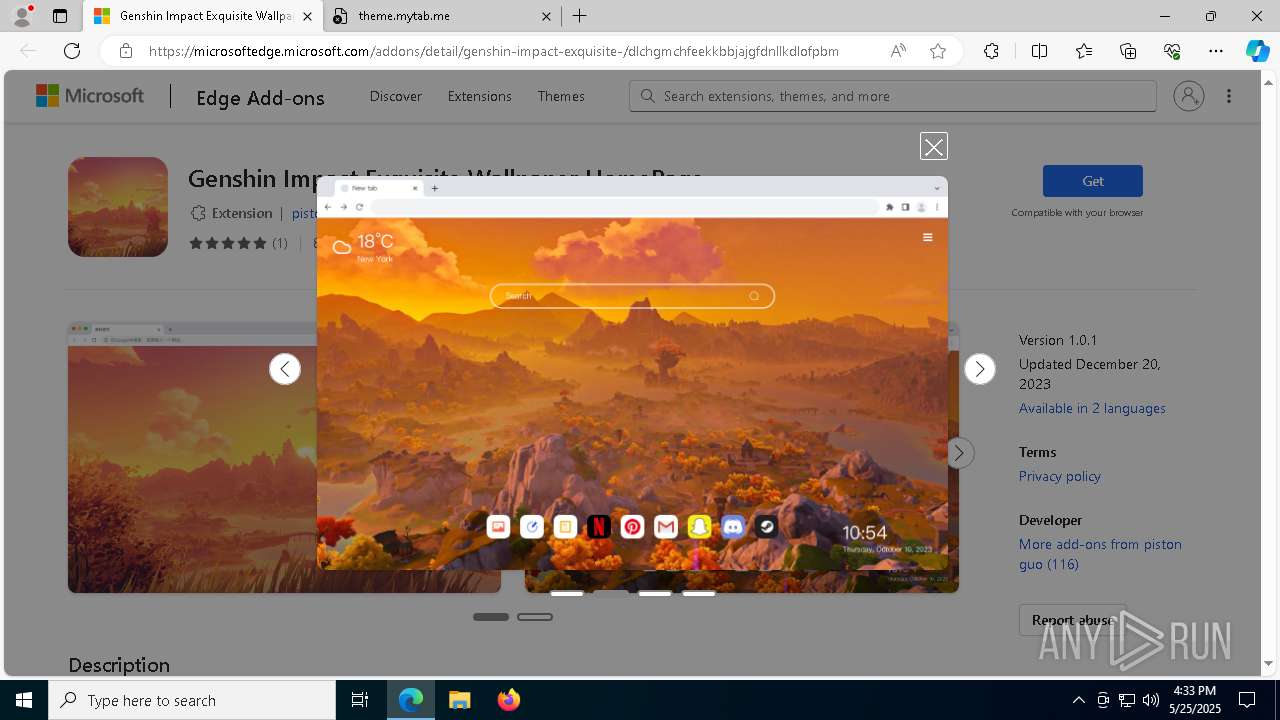The height and width of the screenshot is (720, 1280).
Task: Open the browser profile icon
Action: pos(22,16)
